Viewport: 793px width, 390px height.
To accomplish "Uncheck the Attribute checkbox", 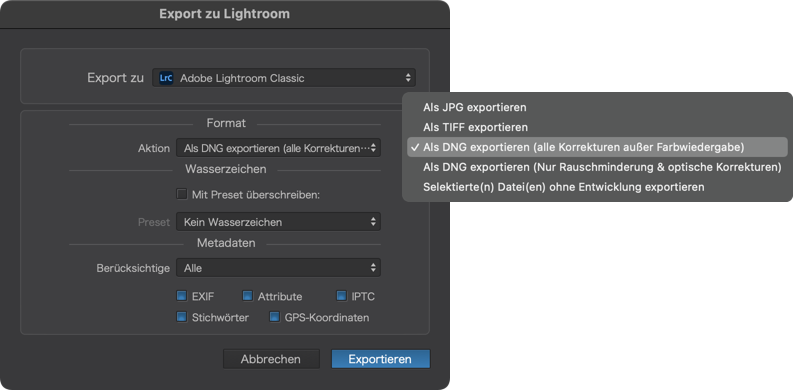I will 247,296.
